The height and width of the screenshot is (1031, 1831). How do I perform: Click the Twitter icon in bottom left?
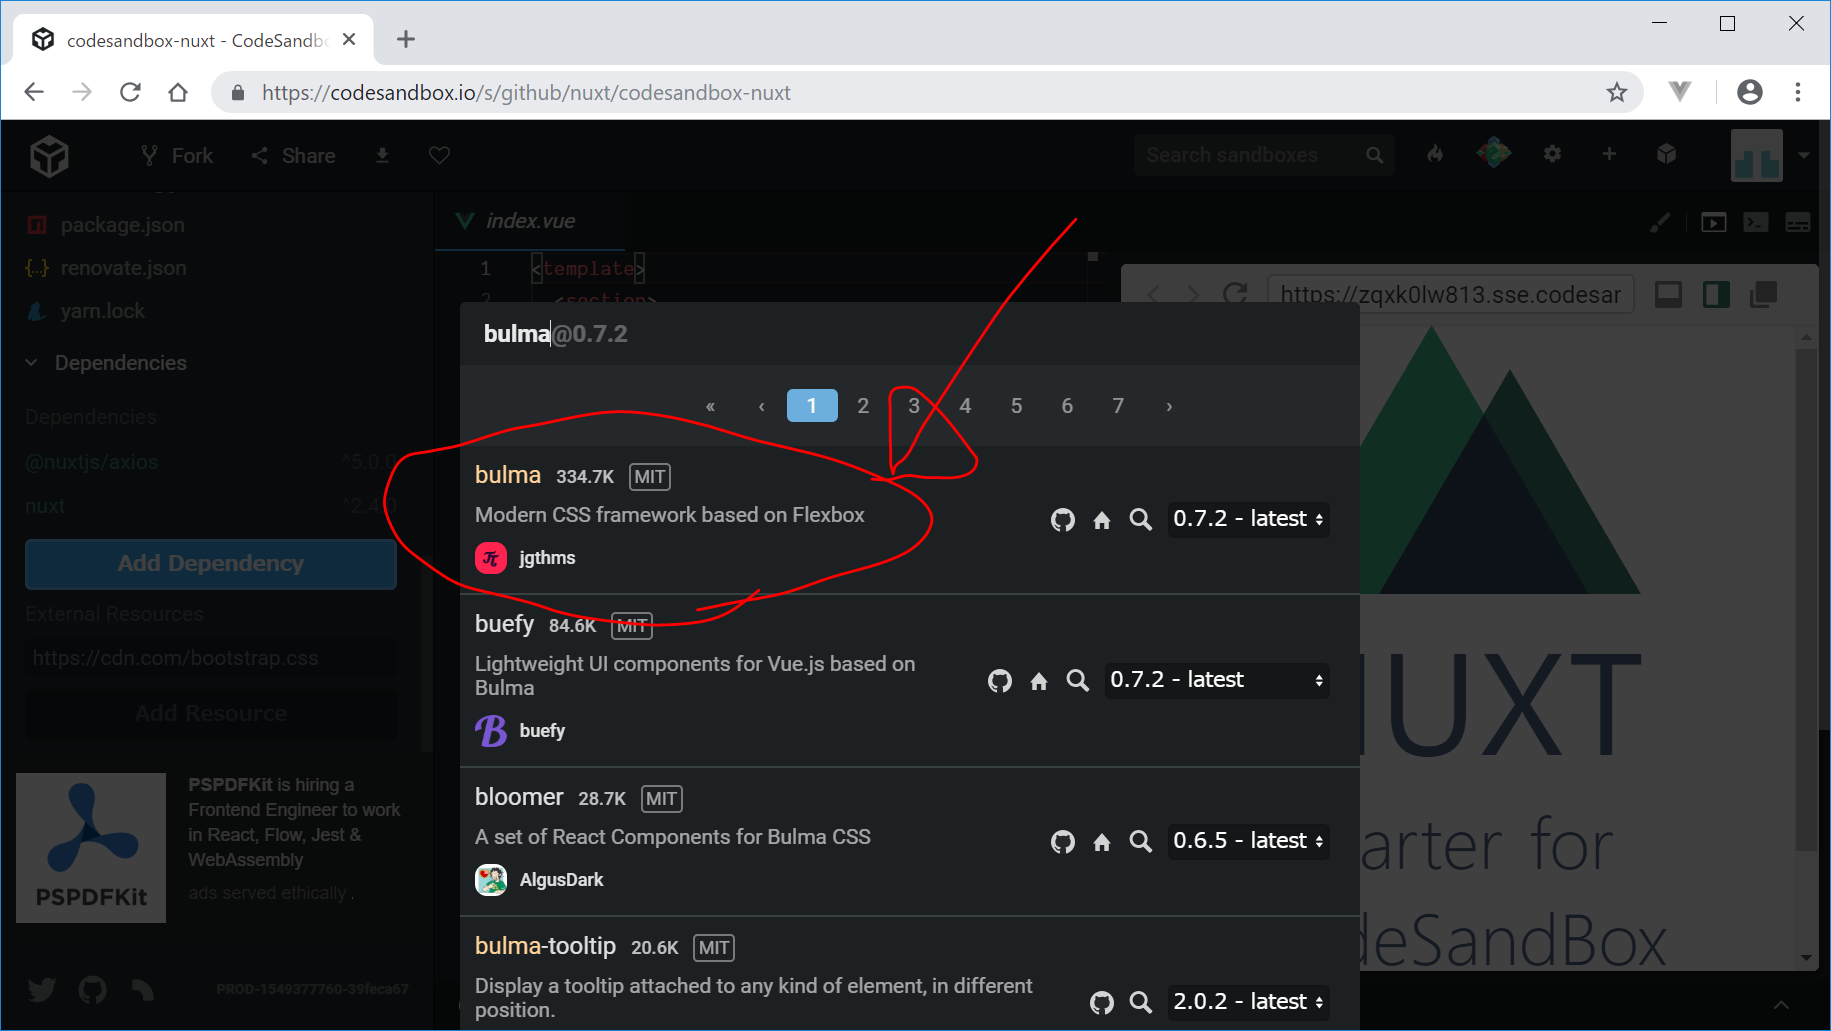42,990
